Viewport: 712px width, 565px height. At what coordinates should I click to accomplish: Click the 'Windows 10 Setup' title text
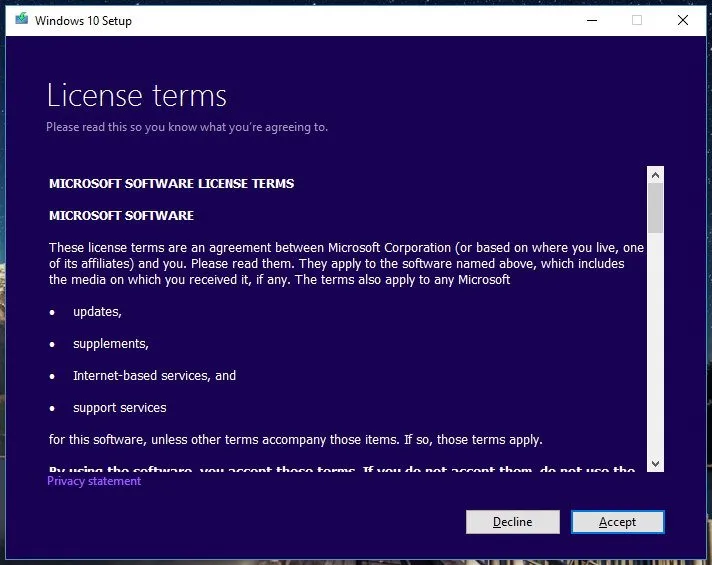83,20
